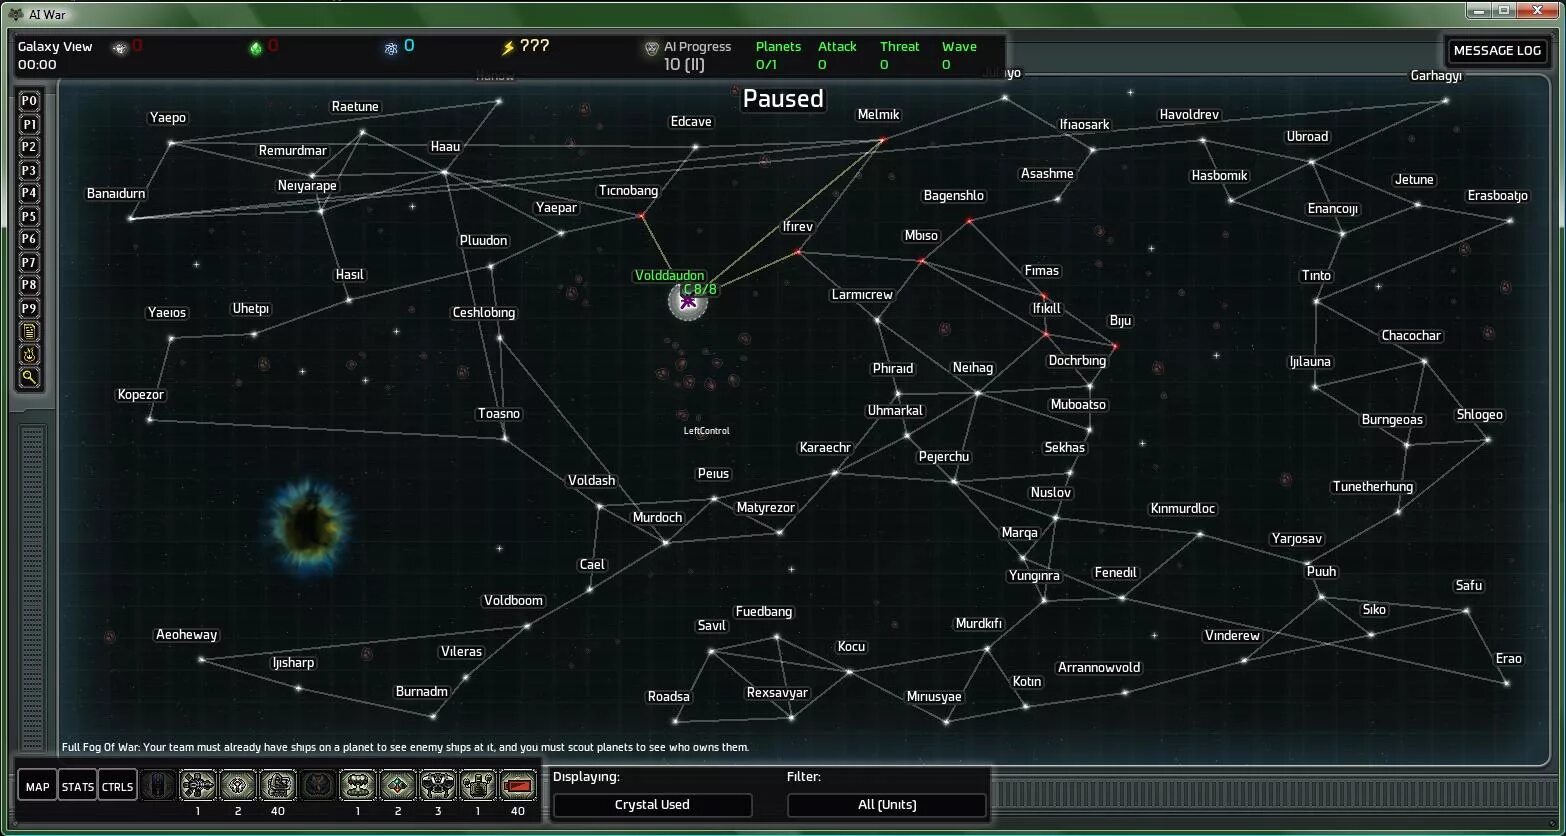Click the black hole nebula on the map
Screen dimensions: 1566x836
tap(309, 526)
